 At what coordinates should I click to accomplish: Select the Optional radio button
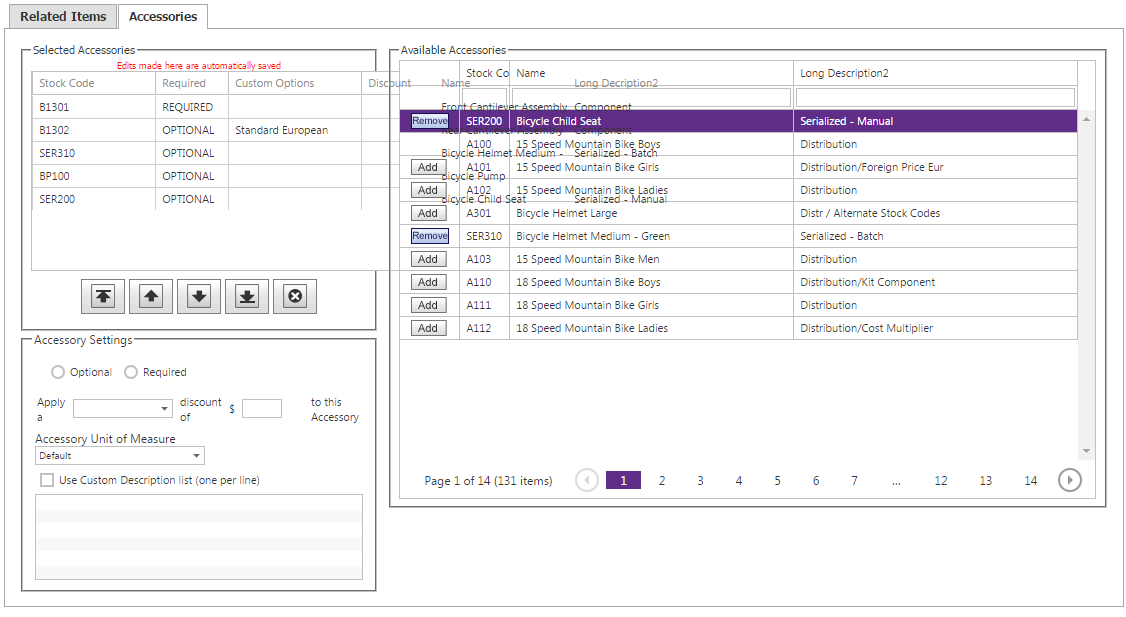click(x=58, y=372)
